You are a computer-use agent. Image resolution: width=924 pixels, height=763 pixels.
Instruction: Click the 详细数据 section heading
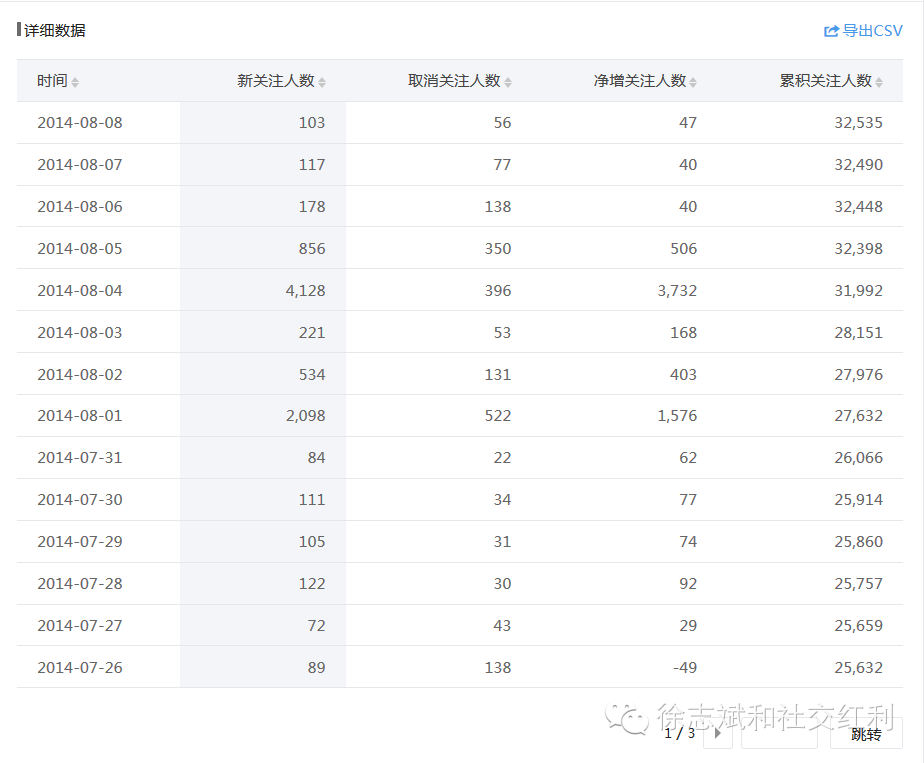click(54, 30)
